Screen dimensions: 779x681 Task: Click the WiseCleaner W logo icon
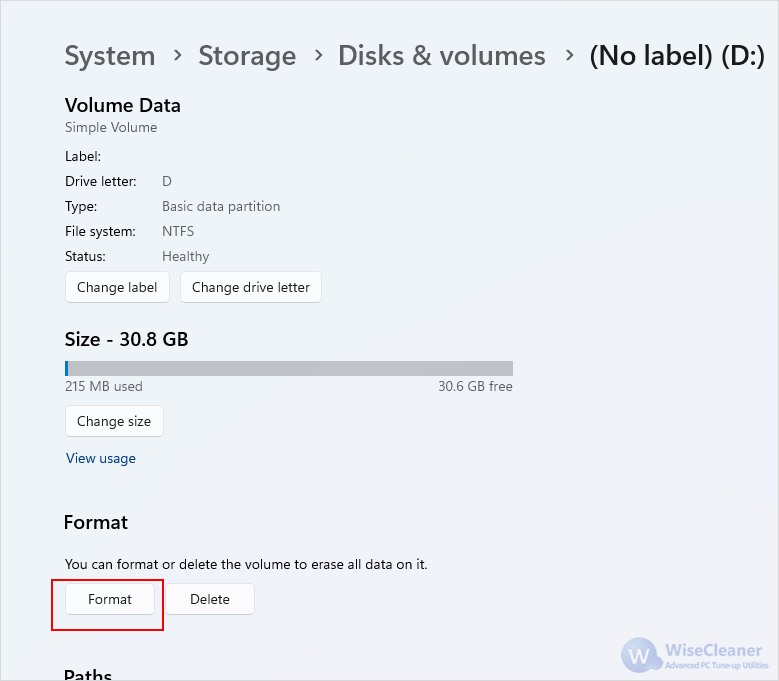pyautogui.click(x=639, y=655)
